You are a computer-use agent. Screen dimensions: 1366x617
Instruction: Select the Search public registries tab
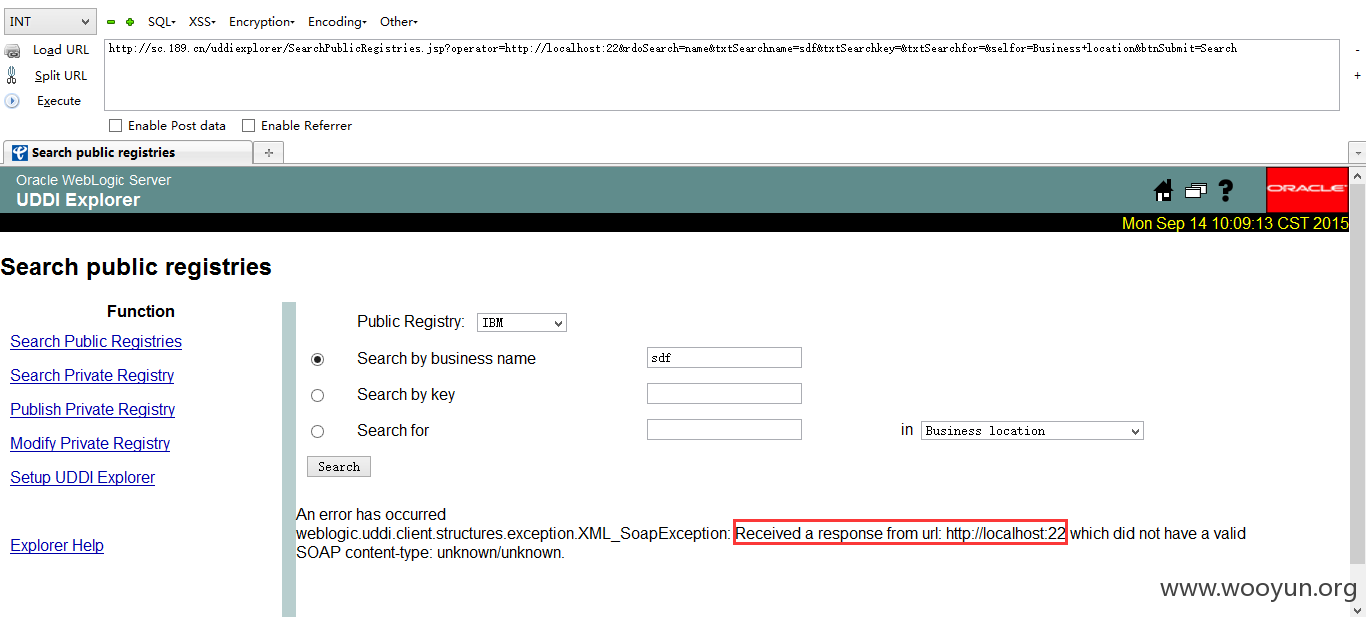(128, 153)
